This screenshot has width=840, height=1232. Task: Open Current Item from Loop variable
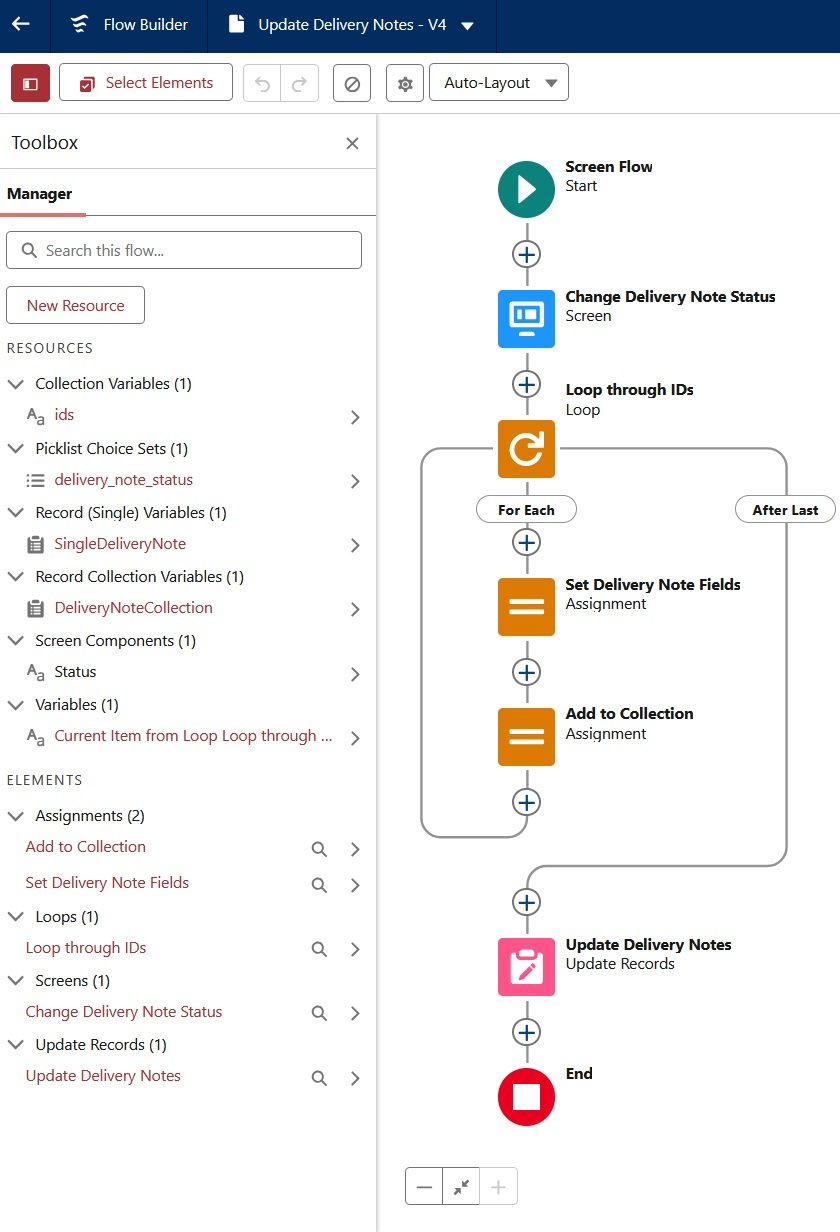click(193, 736)
